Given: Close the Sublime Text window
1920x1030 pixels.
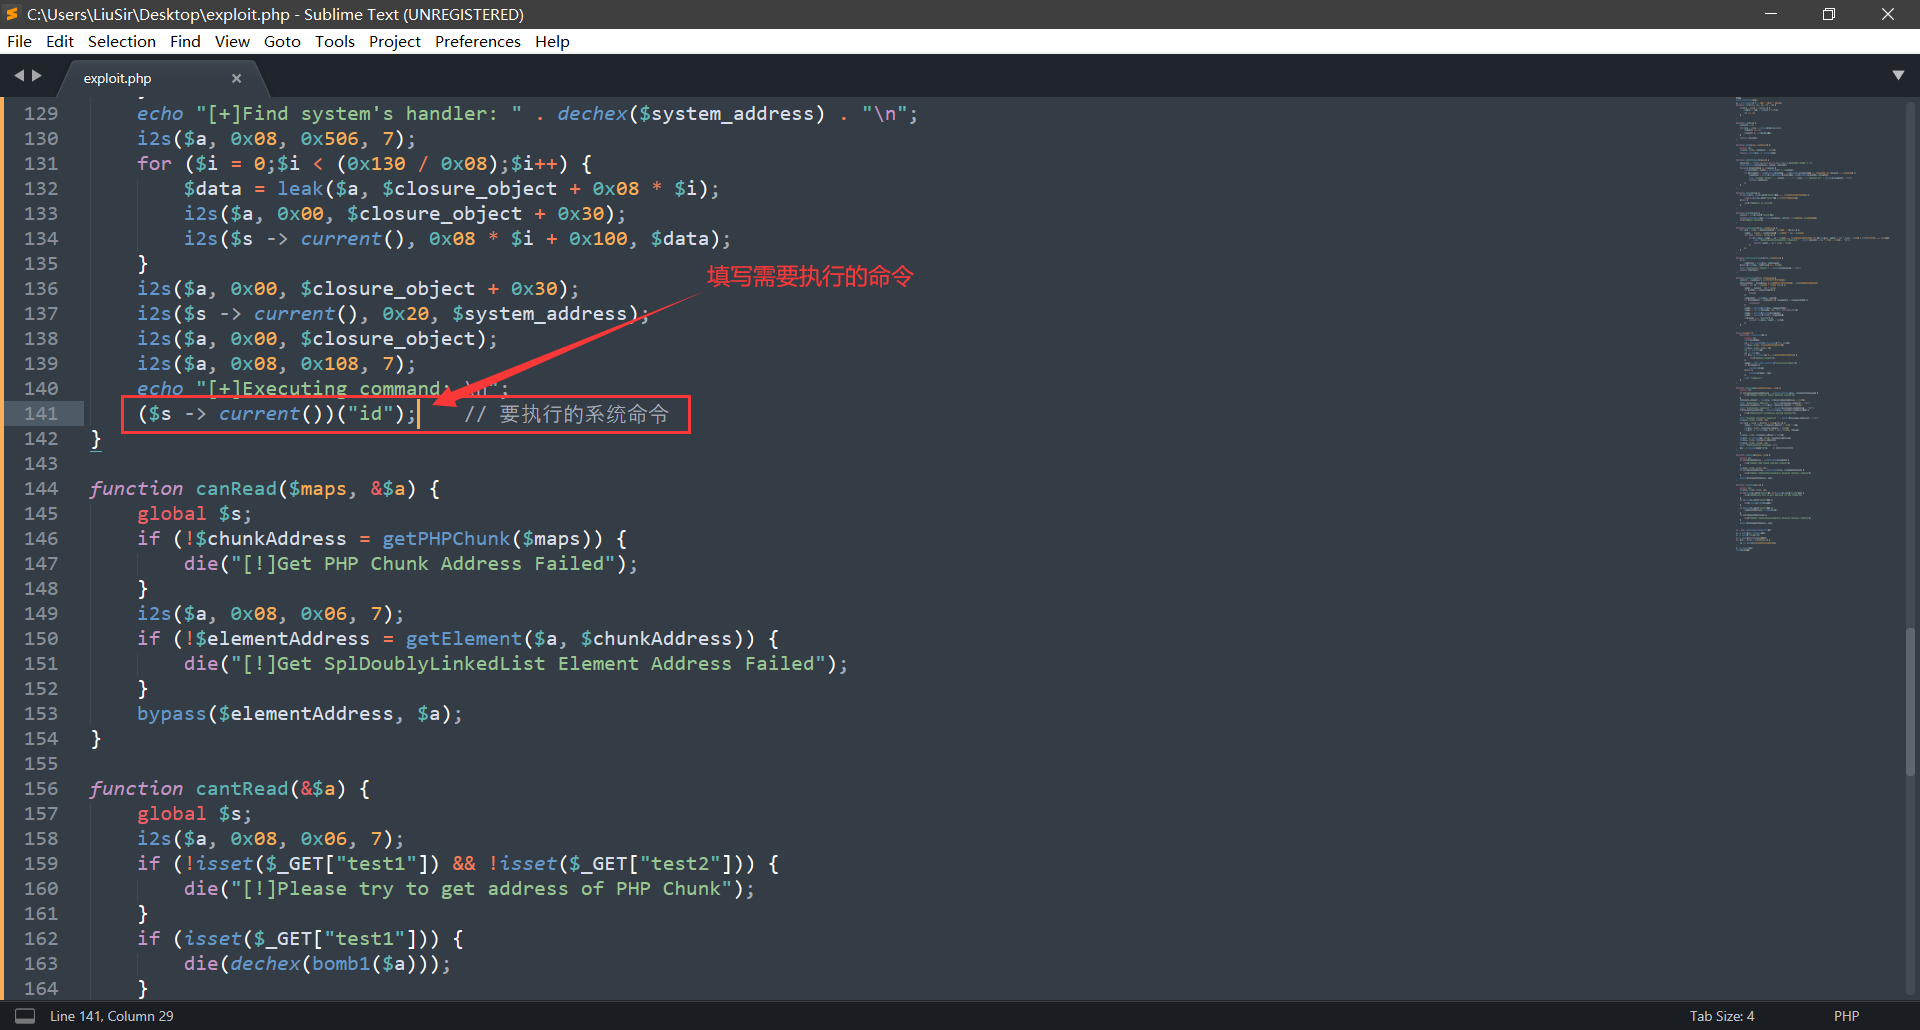Looking at the screenshot, I should coord(1888,14).
